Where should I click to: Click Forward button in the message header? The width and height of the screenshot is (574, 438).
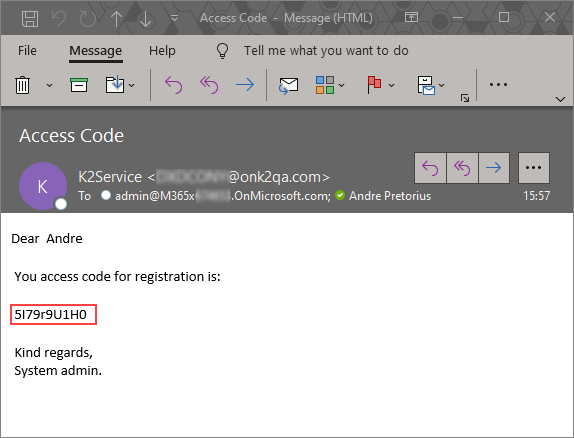[x=494, y=168]
